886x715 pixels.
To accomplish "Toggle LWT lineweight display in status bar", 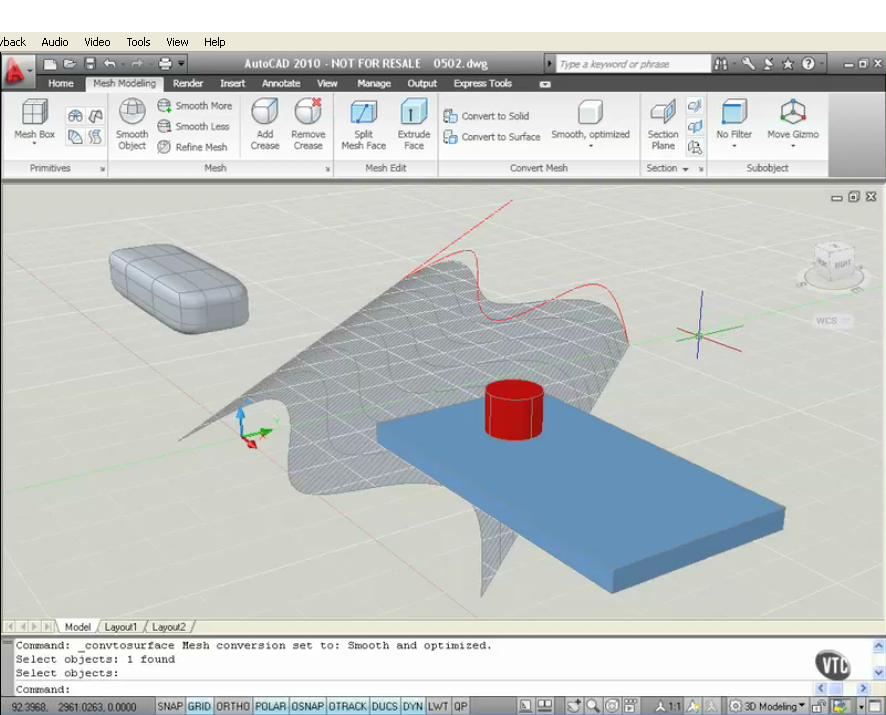I will (438, 707).
